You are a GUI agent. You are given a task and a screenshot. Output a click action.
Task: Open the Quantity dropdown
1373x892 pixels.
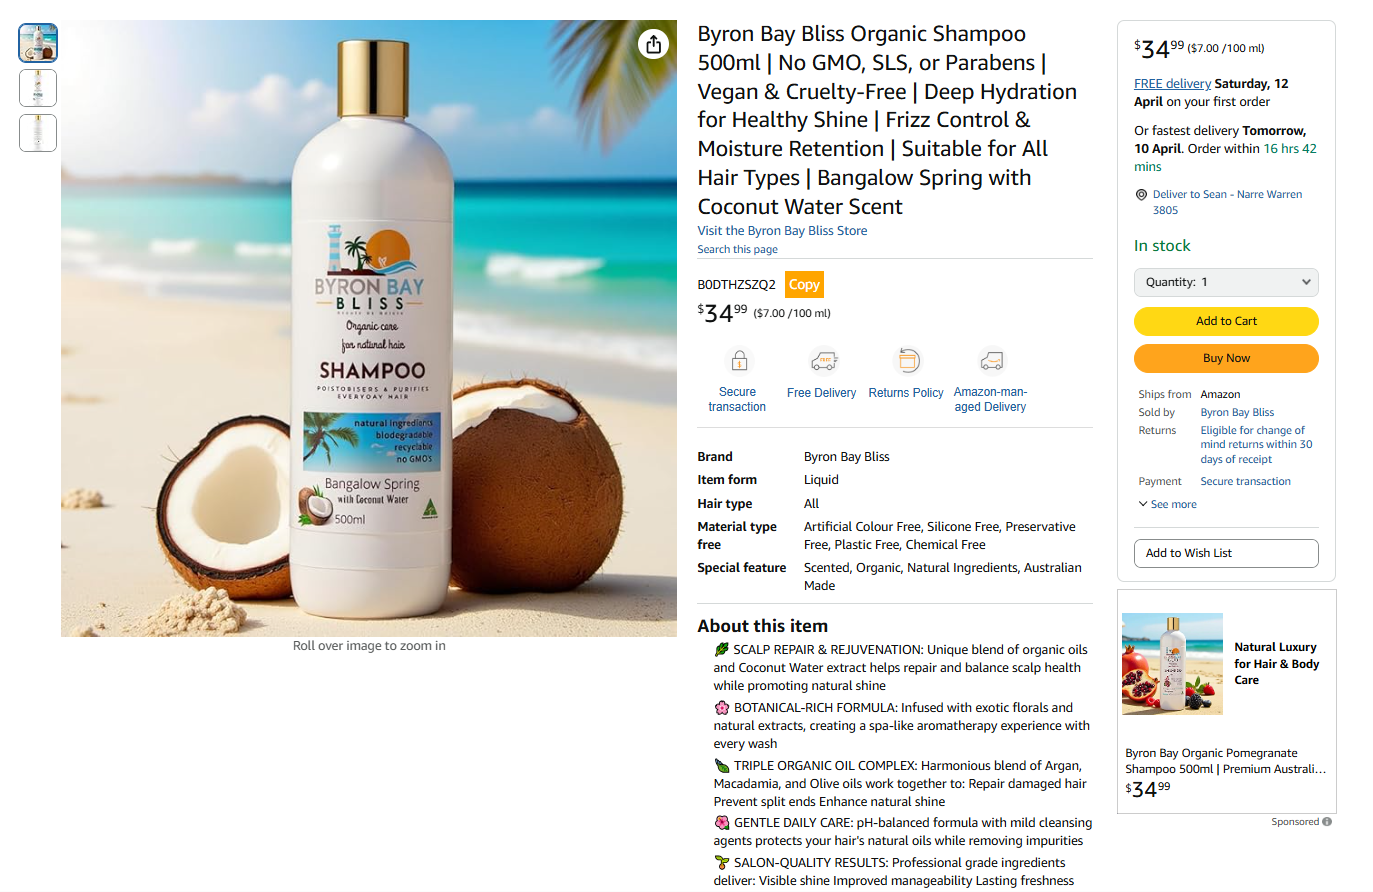point(1226,282)
